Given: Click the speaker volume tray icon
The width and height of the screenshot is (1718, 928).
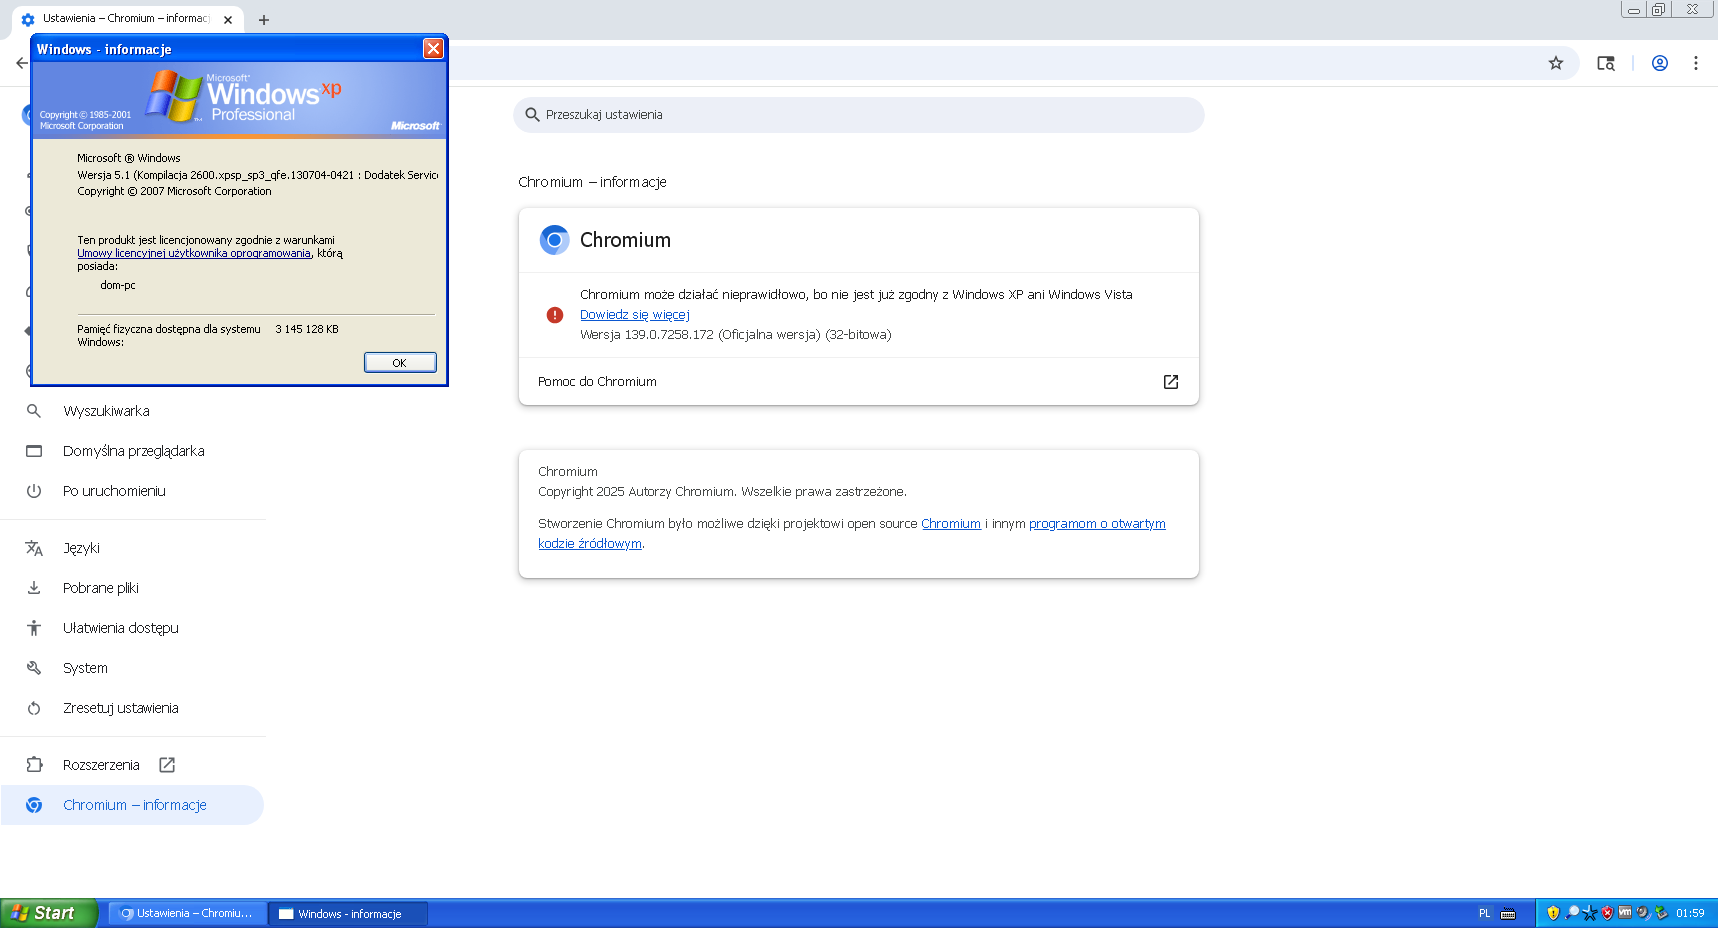Looking at the screenshot, I should coord(1643,913).
